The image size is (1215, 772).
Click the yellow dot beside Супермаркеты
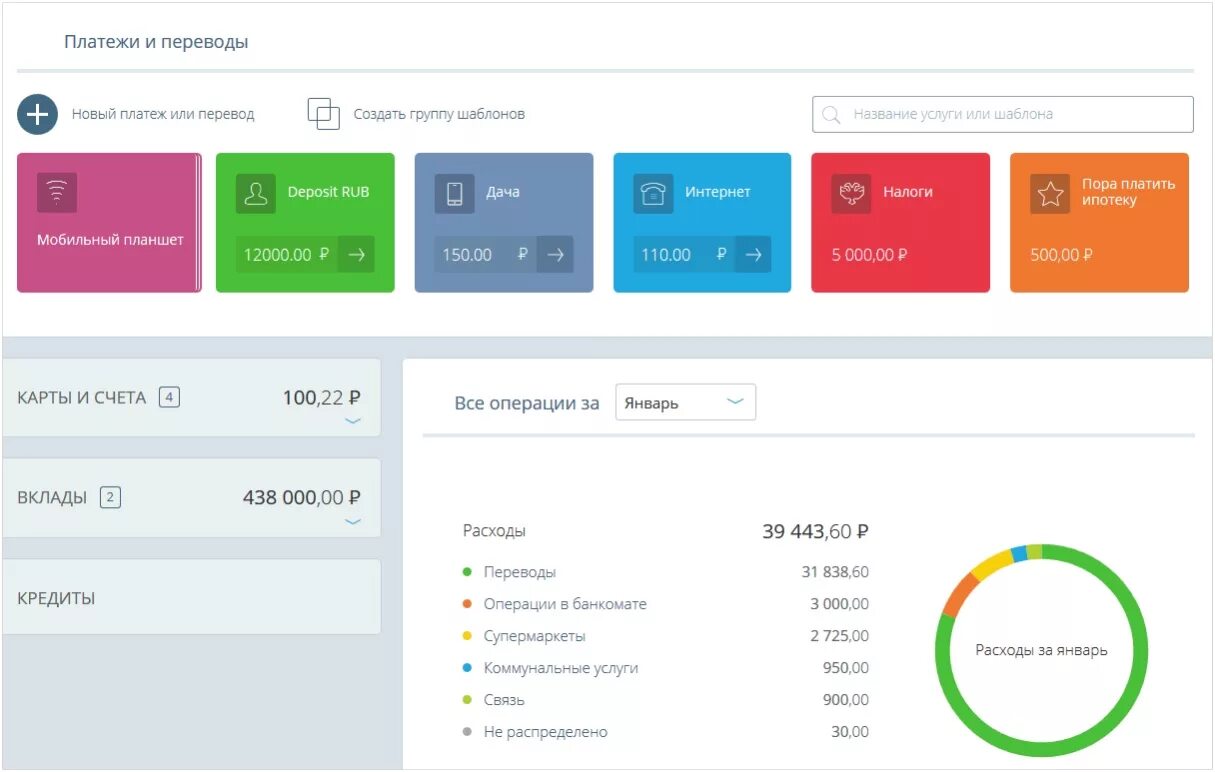coord(467,636)
